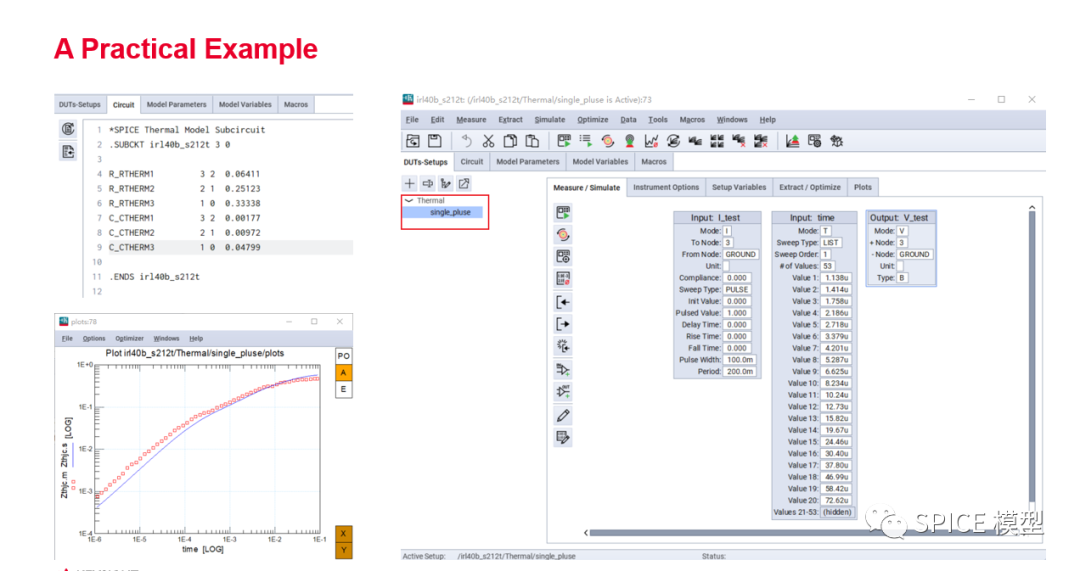Switch to the Extract / Optimize tab

coord(809,187)
